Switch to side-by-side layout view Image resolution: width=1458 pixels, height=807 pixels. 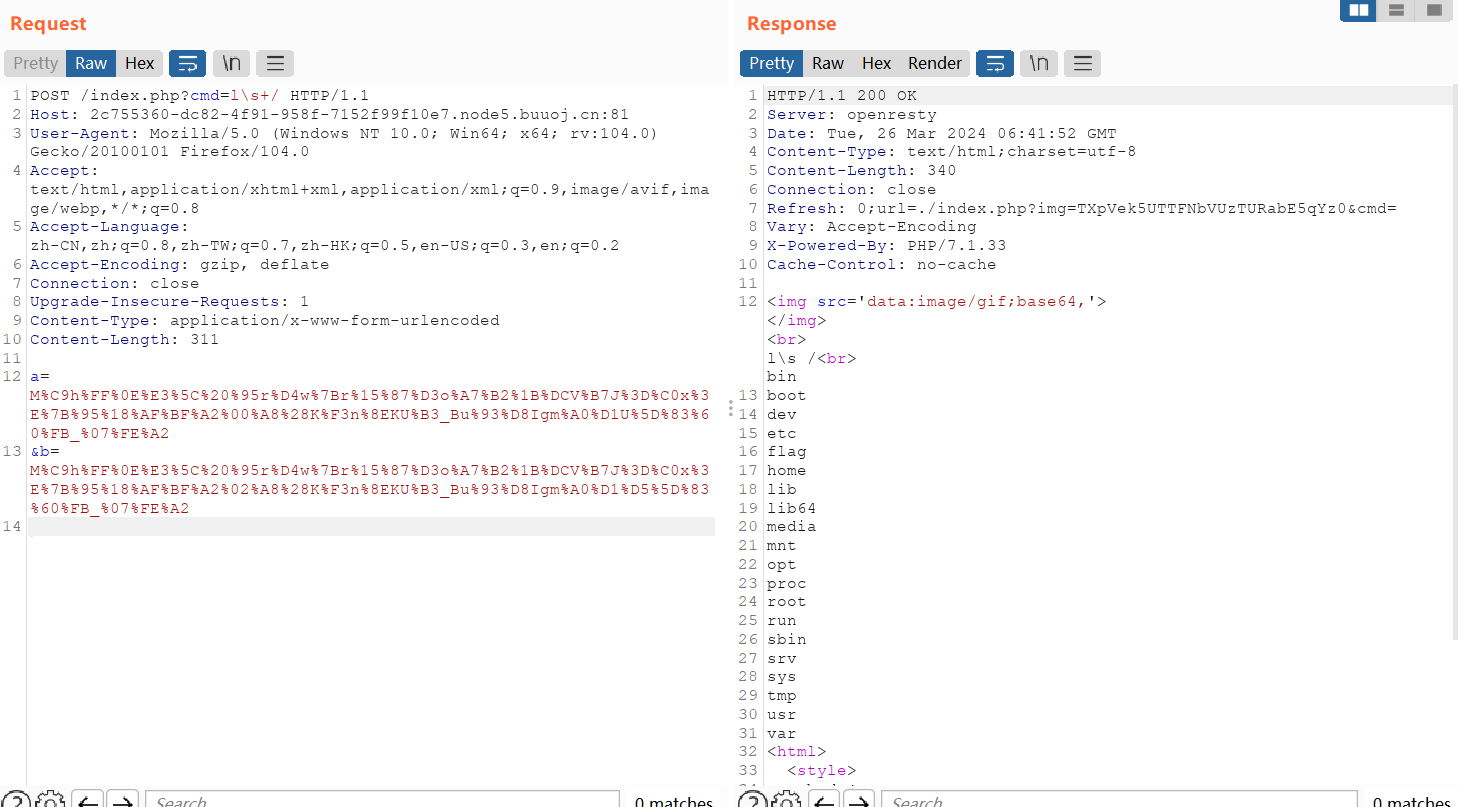click(1358, 10)
